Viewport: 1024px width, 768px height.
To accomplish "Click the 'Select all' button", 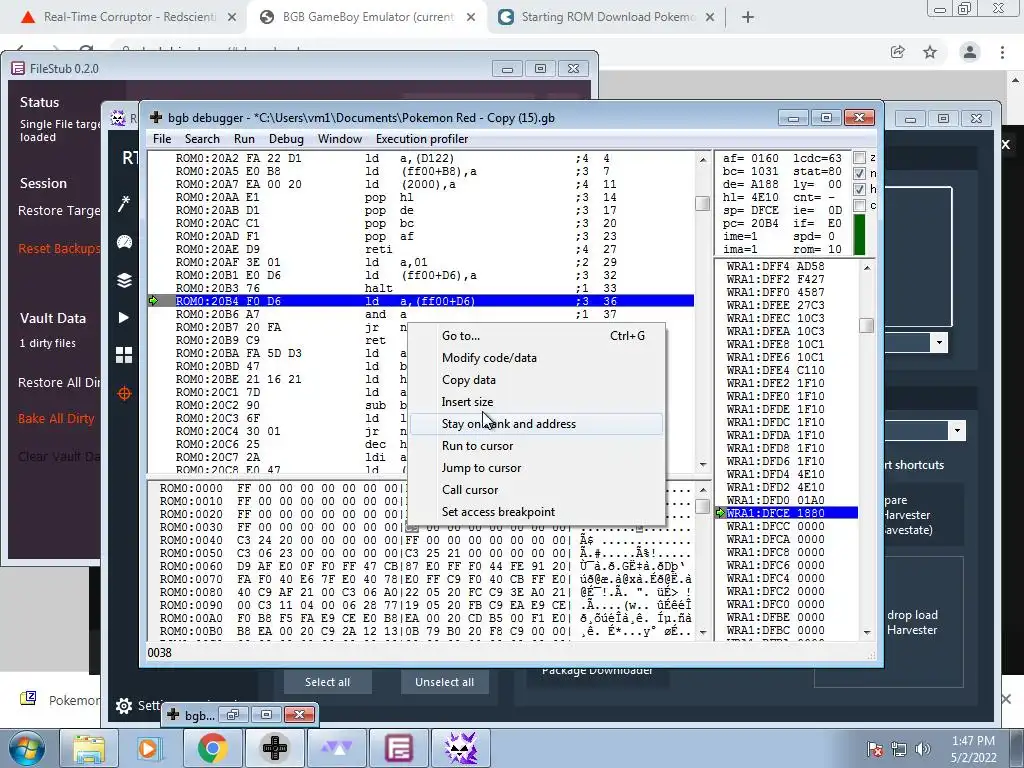I will point(327,682).
